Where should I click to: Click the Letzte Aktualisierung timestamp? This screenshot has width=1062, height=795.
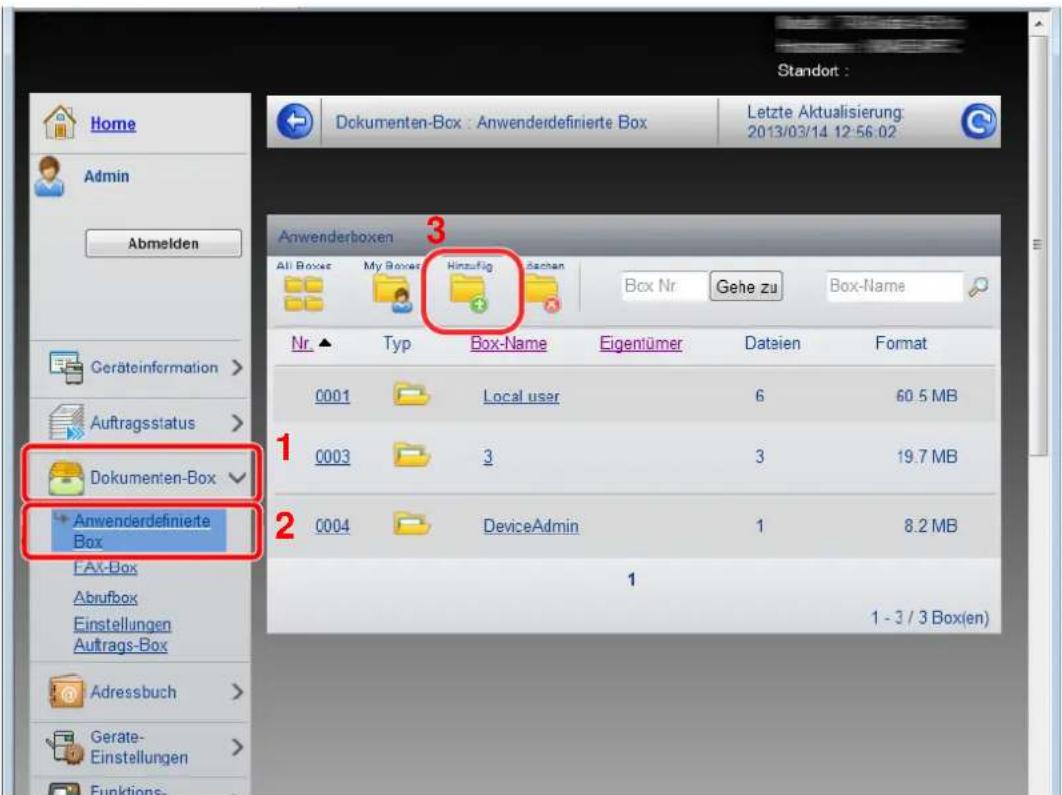(x=826, y=122)
